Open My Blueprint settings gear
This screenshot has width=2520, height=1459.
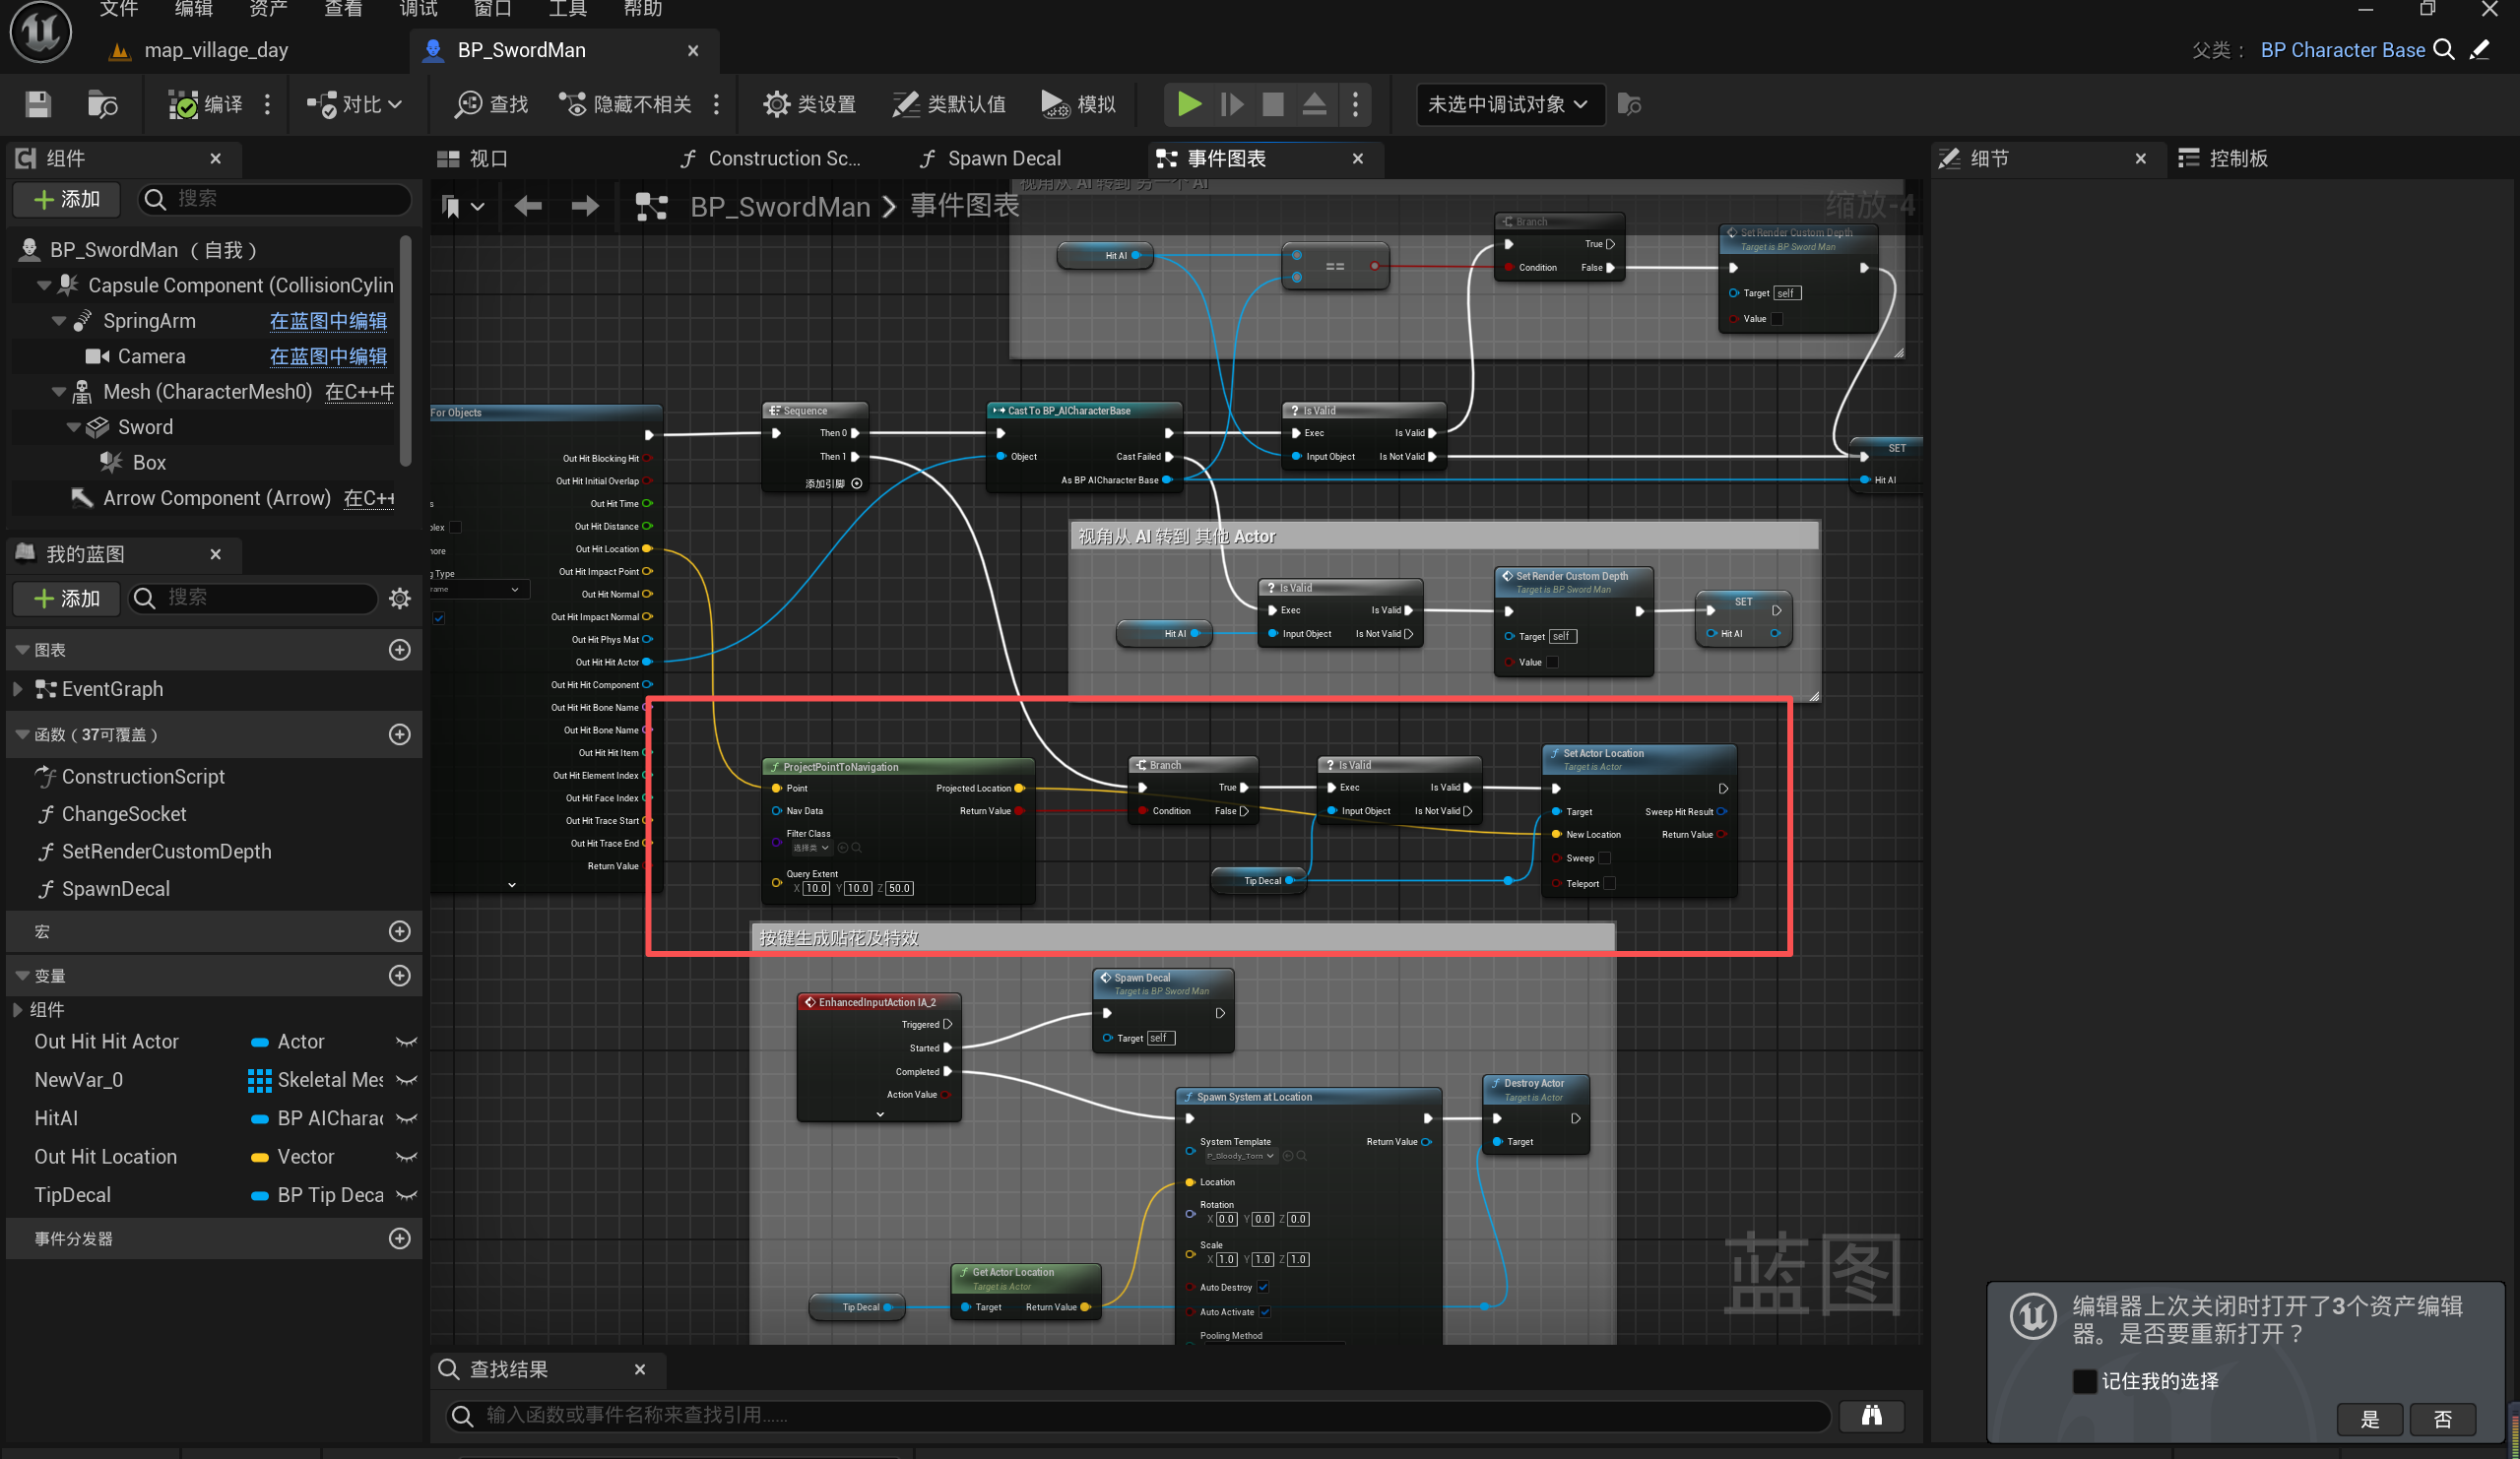tap(400, 598)
